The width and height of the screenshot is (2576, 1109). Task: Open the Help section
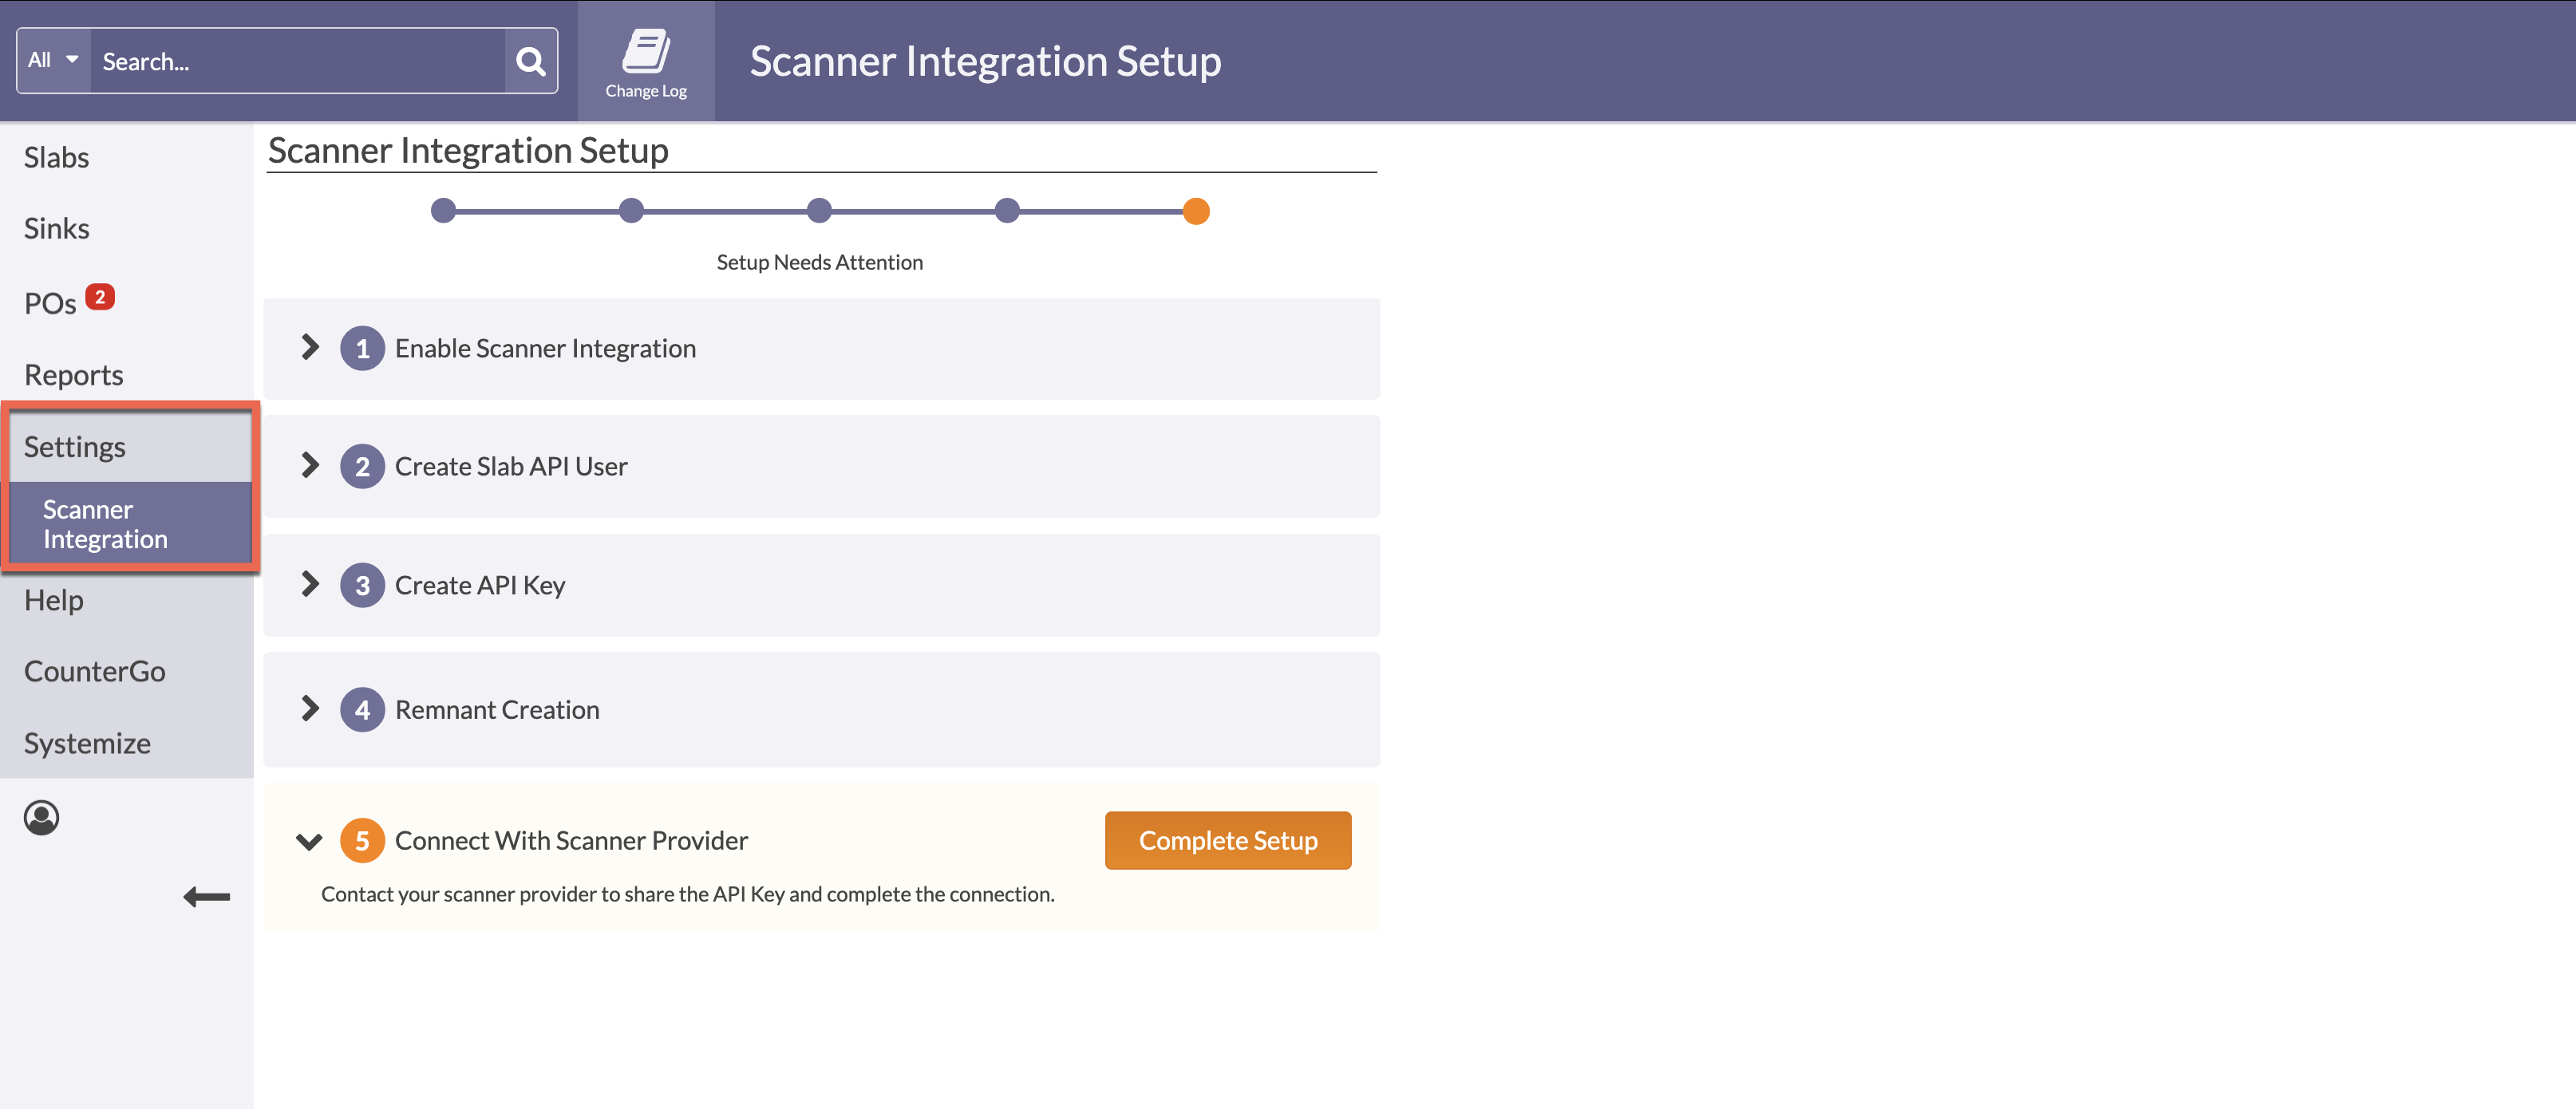54,599
